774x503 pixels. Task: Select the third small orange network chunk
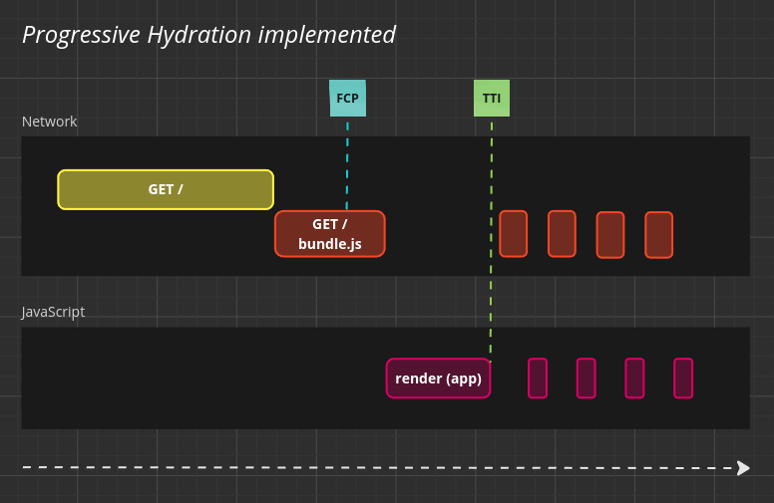(610, 235)
